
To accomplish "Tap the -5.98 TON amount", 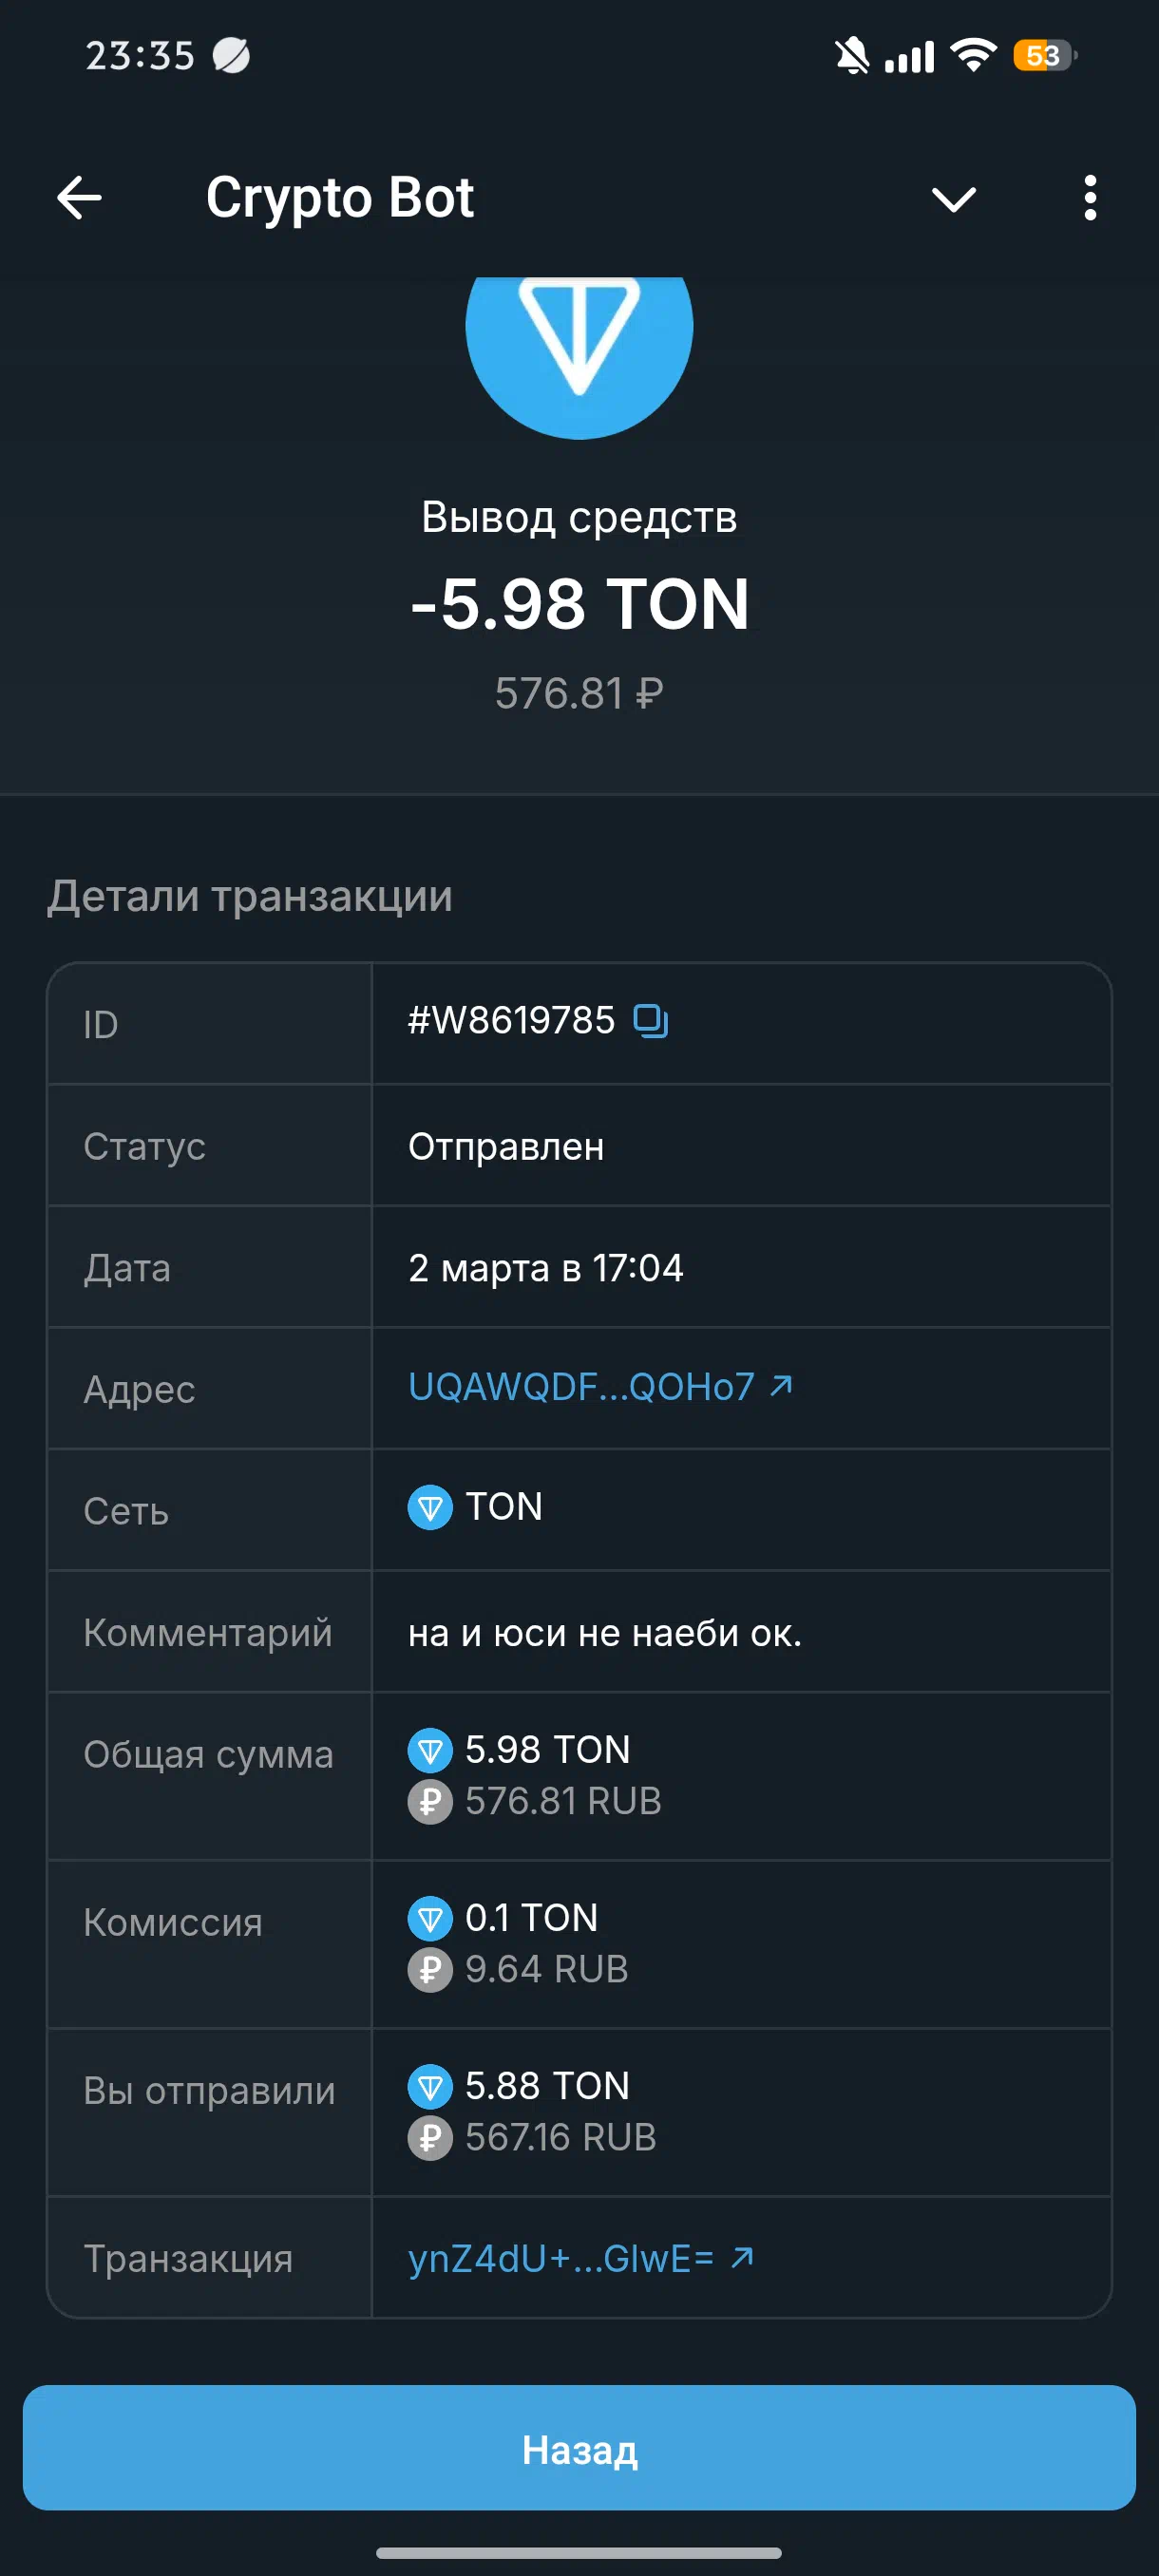I will coord(579,605).
